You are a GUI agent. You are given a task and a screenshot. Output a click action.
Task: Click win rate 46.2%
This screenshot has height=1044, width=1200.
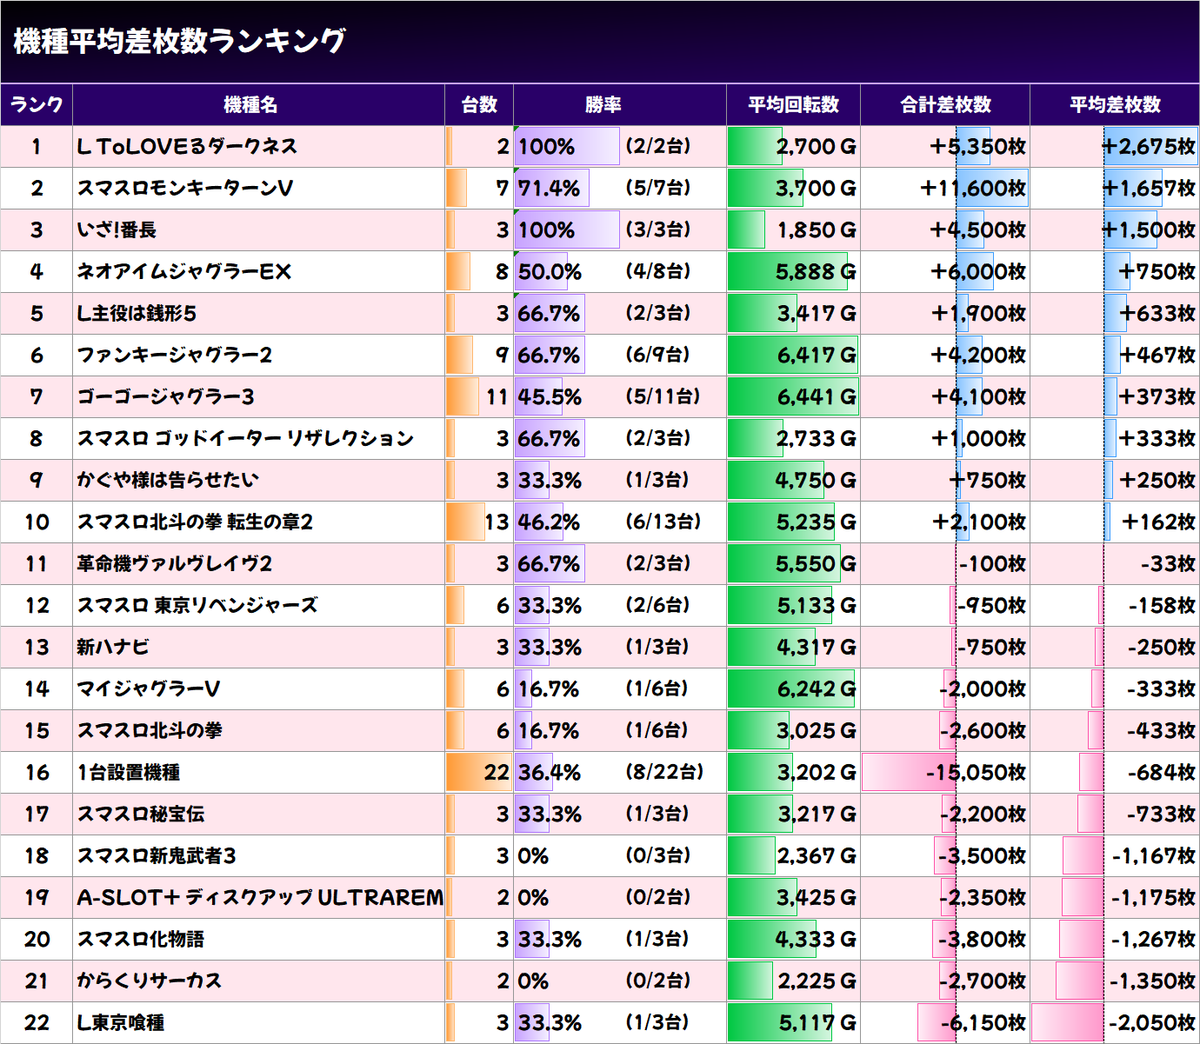550,522
